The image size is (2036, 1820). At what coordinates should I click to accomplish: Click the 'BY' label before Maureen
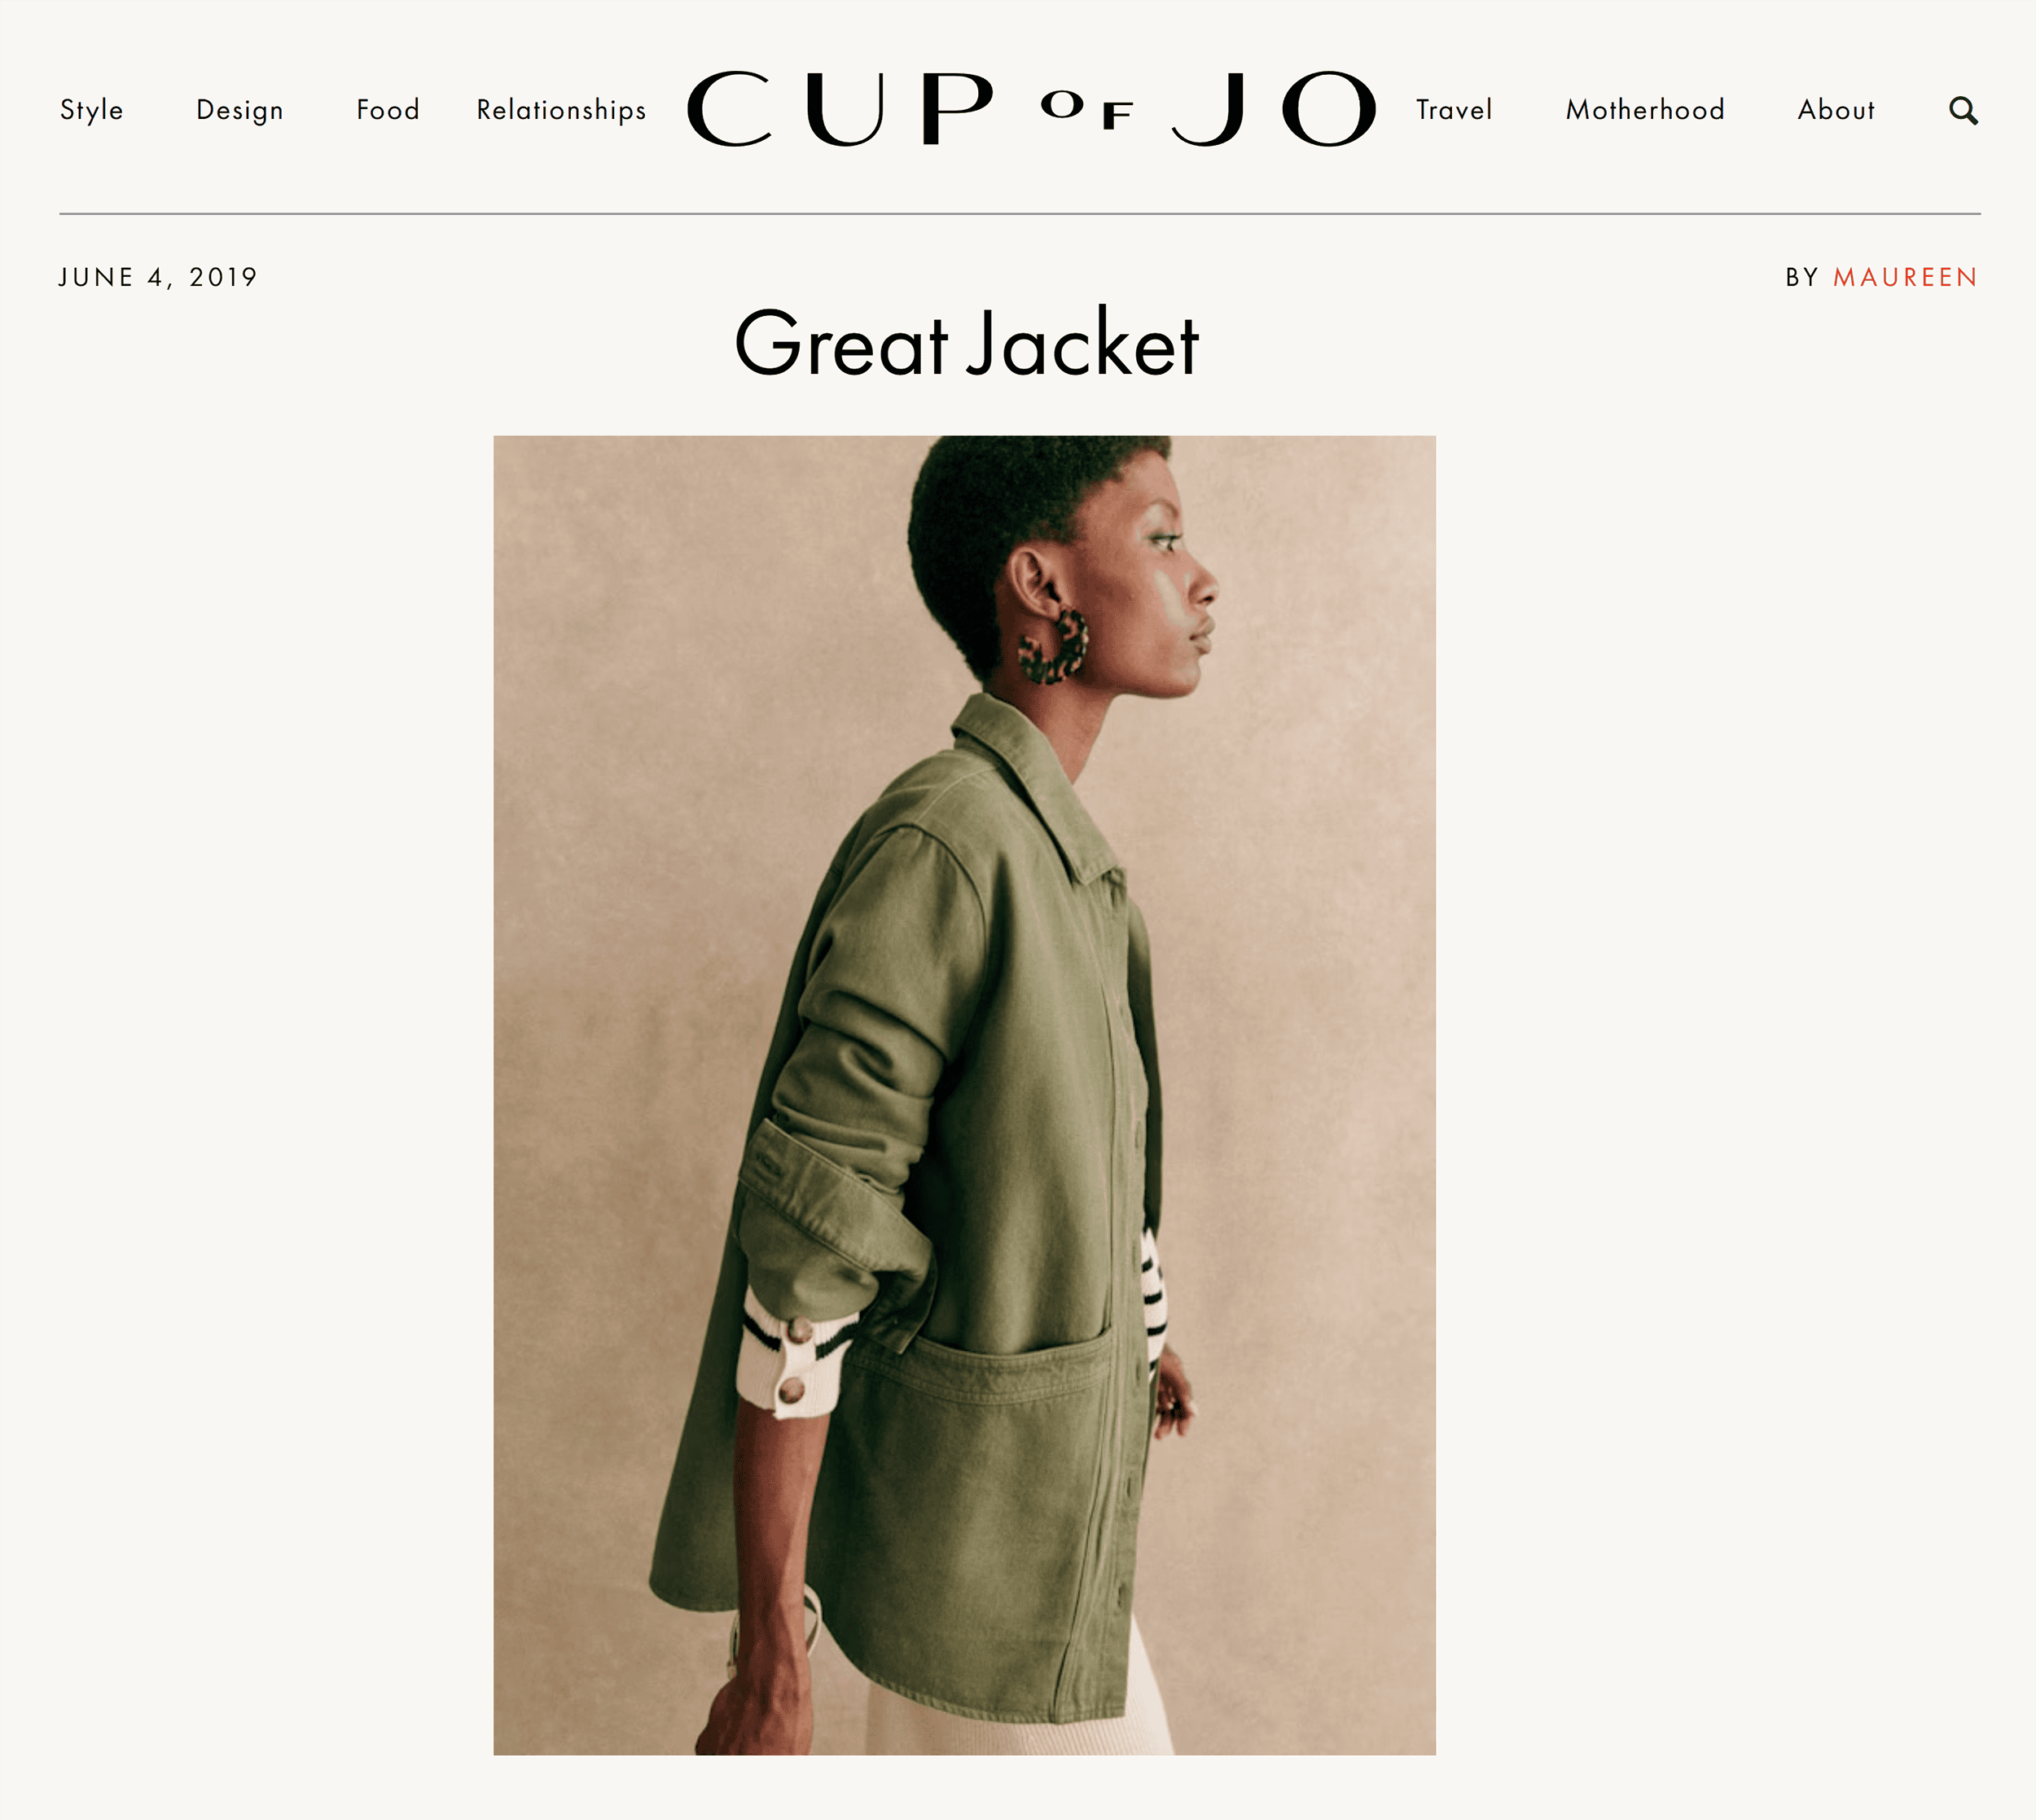(x=1802, y=277)
